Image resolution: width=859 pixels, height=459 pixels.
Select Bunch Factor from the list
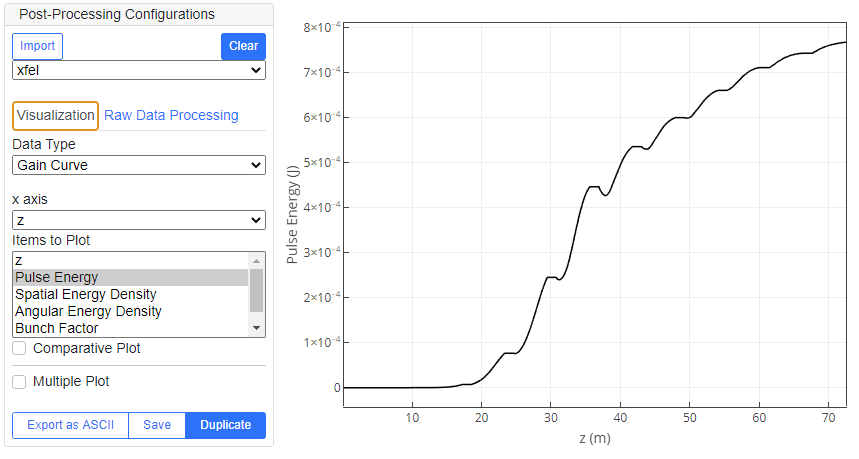[130, 328]
